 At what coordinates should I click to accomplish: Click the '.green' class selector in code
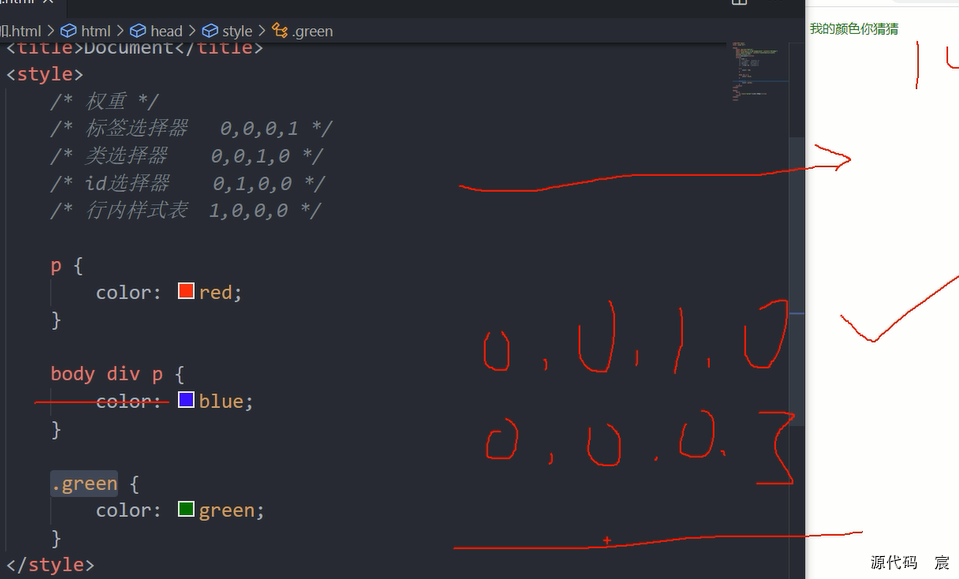pyautogui.click(x=84, y=484)
